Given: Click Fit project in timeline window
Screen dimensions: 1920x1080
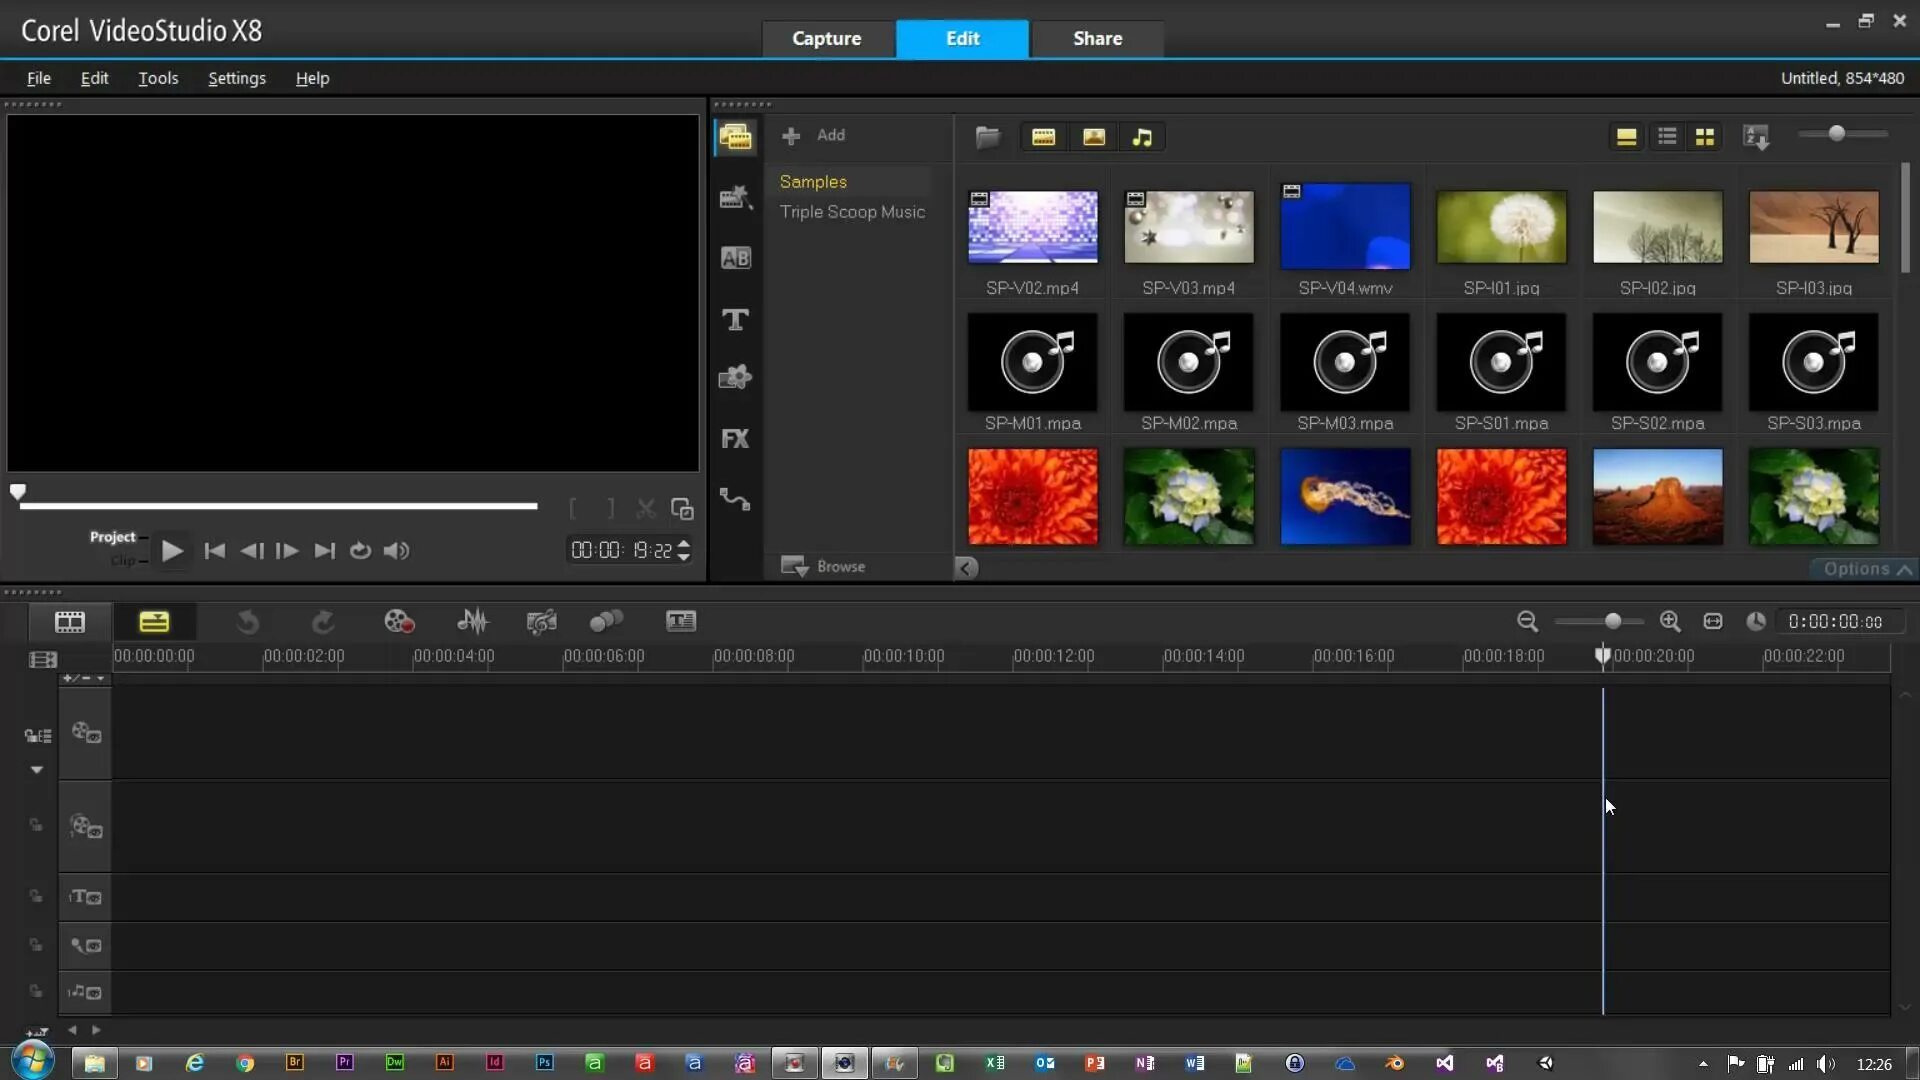Looking at the screenshot, I should 1713,622.
